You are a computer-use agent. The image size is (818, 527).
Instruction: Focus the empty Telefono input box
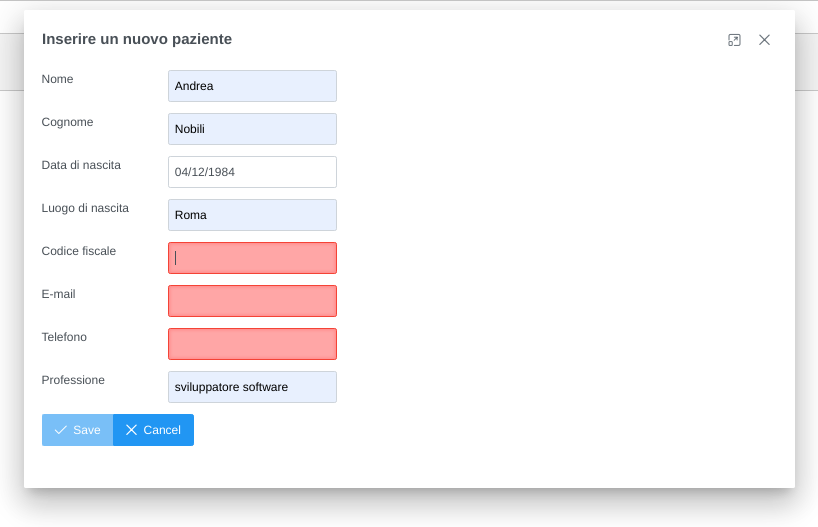pyautogui.click(x=252, y=344)
